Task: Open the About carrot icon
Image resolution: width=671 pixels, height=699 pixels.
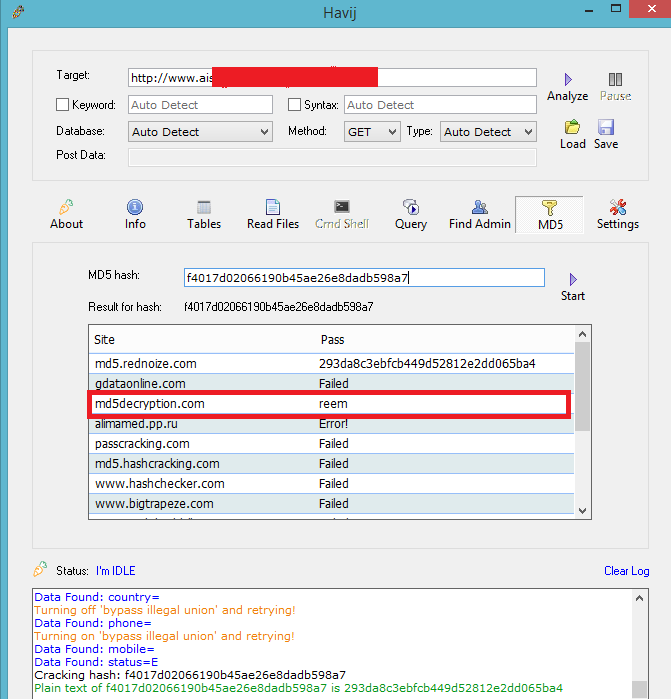Action: coord(66,207)
